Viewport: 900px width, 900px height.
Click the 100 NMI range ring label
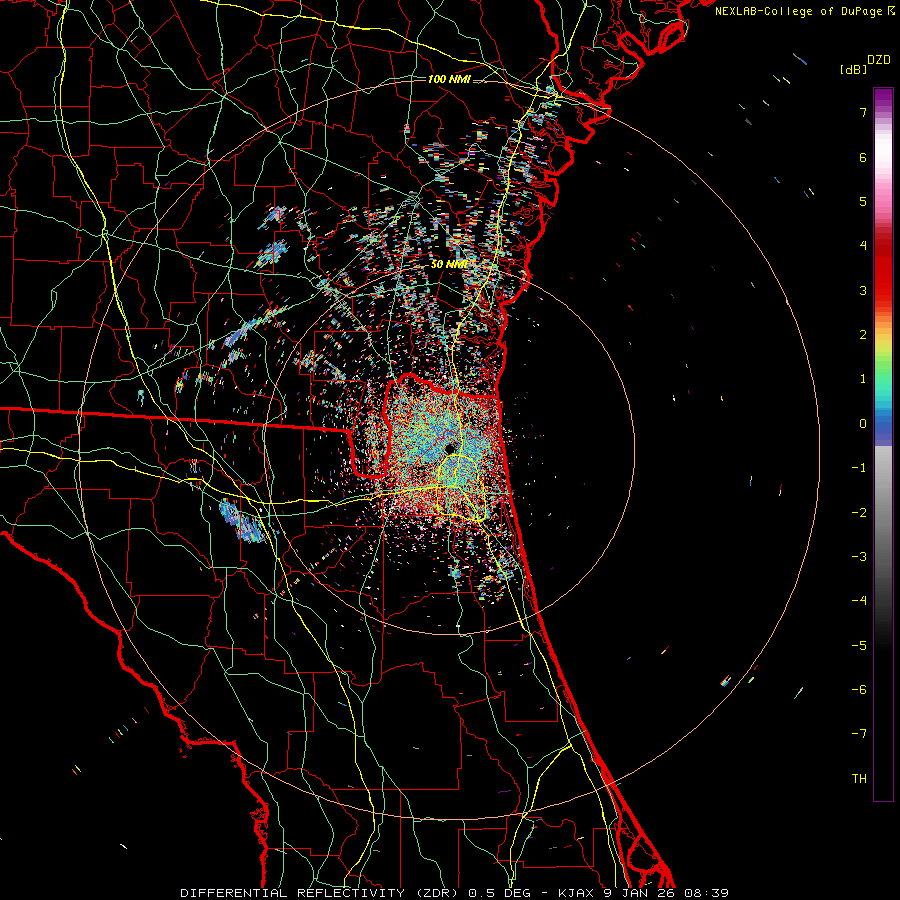point(449,79)
